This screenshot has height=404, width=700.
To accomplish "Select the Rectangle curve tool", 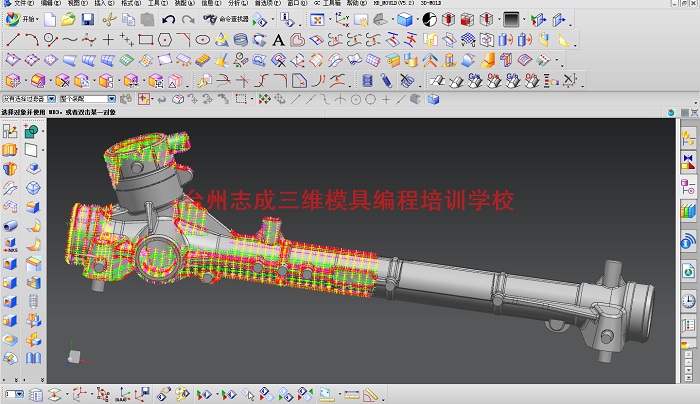I will click(146, 40).
